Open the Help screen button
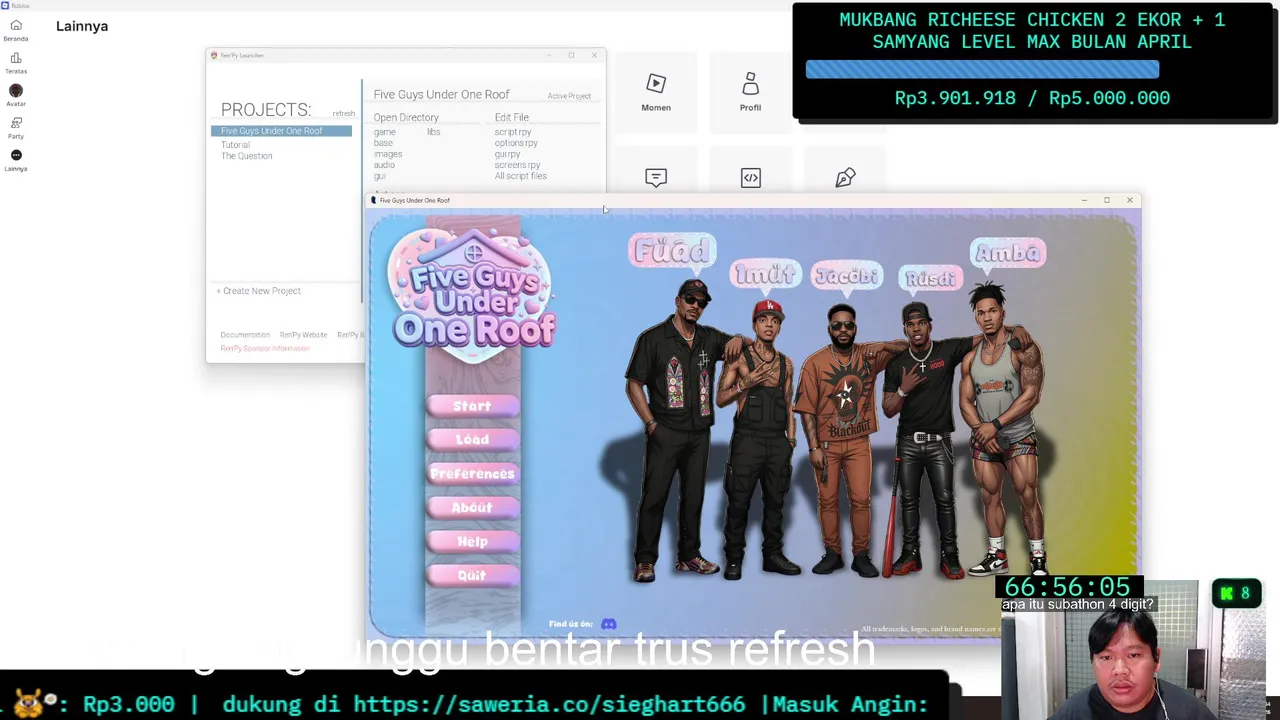This screenshot has width=1280, height=720. (x=472, y=542)
